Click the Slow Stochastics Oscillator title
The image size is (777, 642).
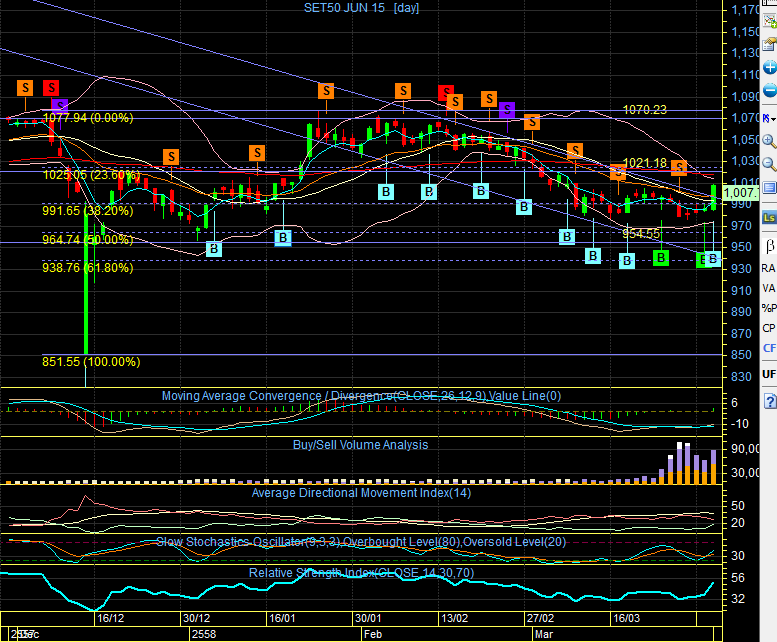[361, 542]
